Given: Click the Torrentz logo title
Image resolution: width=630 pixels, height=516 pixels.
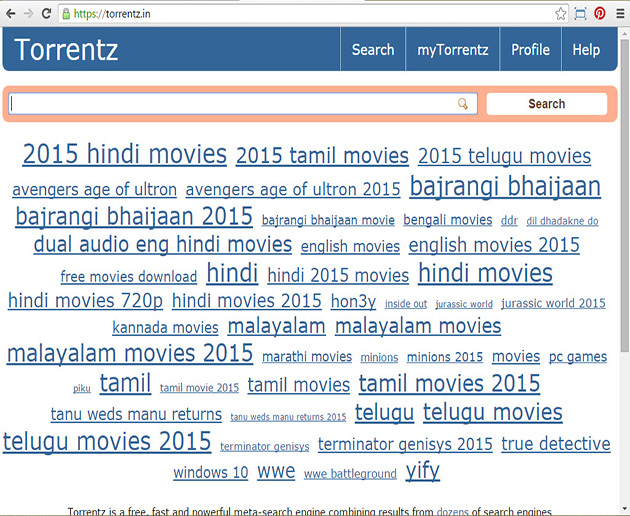Looking at the screenshot, I should 66,50.
